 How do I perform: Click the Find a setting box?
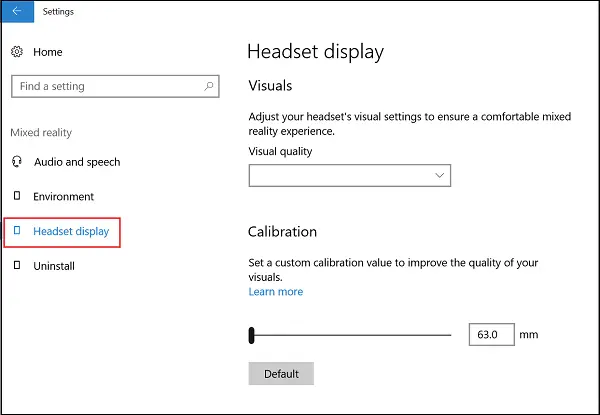tap(115, 86)
